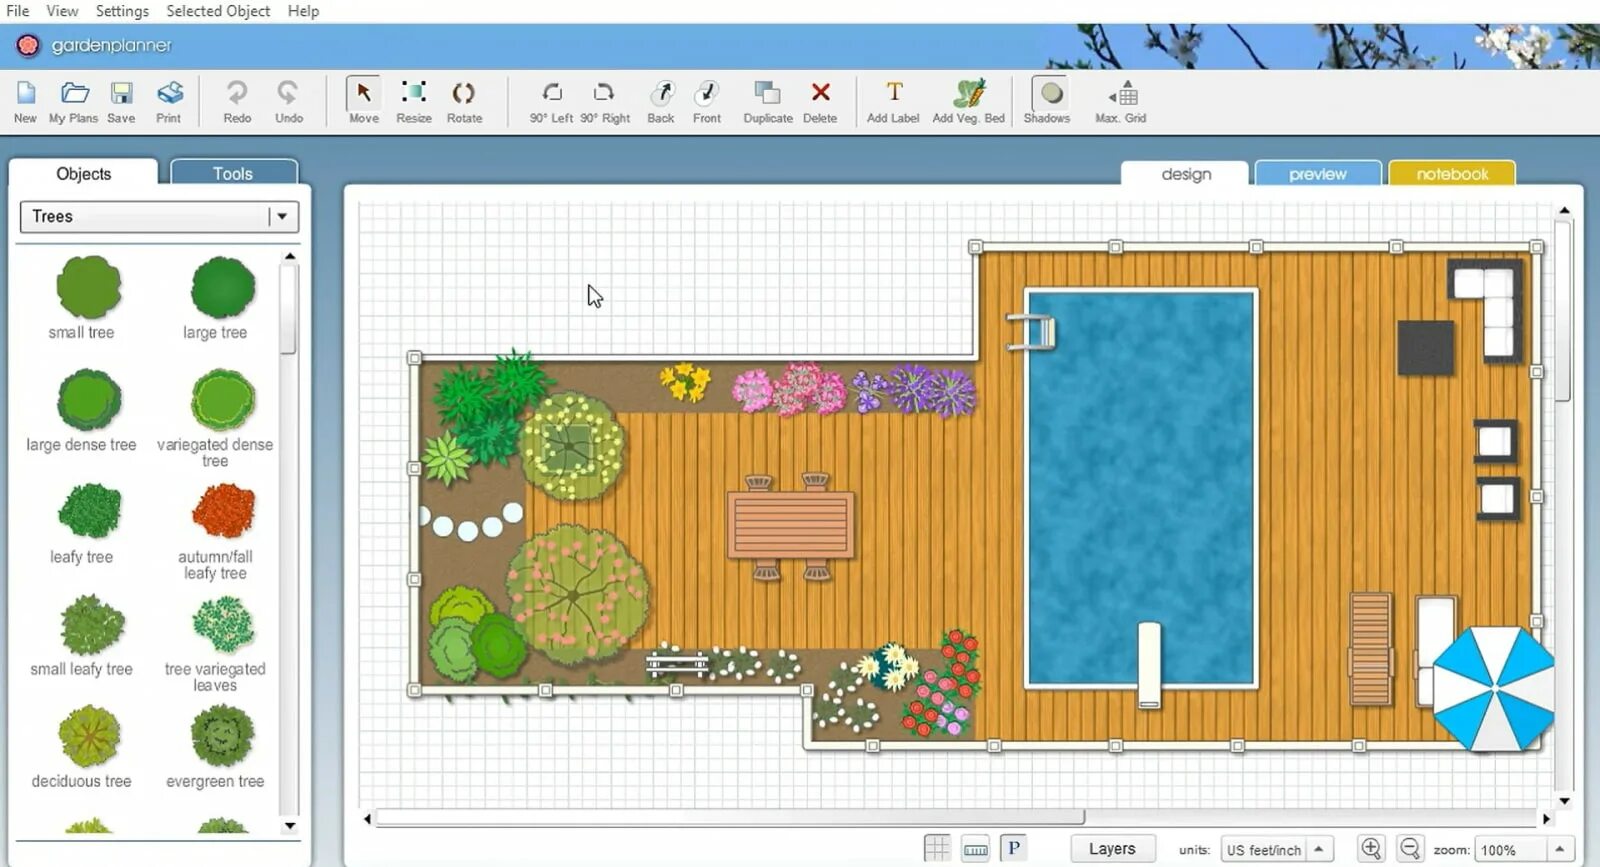Click canvas horizontal scrollbar left arrow
The height and width of the screenshot is (867, 1600).
click(x=367, y=818)
